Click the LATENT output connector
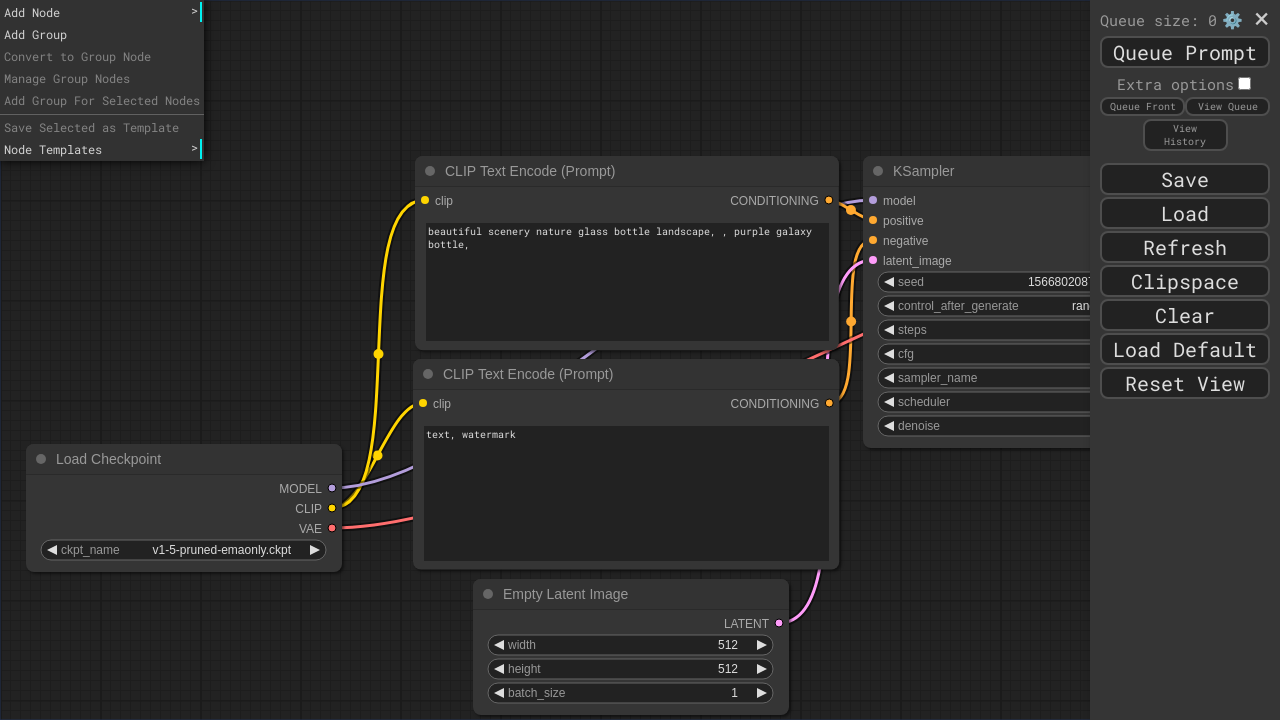 (779, 623)
